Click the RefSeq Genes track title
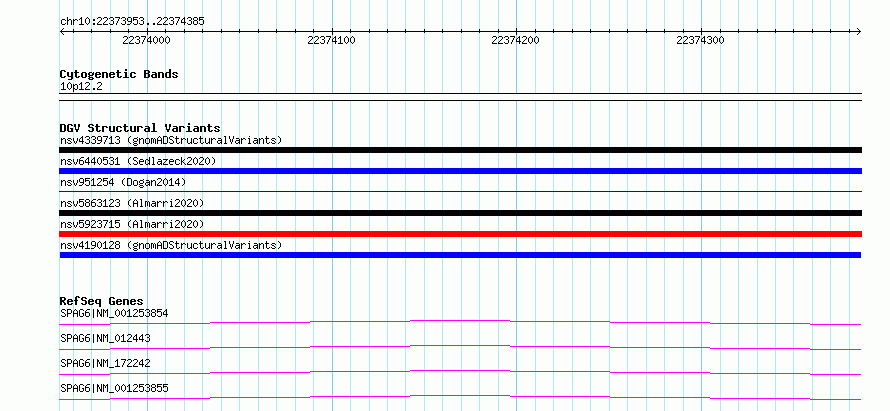890x411 pixels. point(102,301)
